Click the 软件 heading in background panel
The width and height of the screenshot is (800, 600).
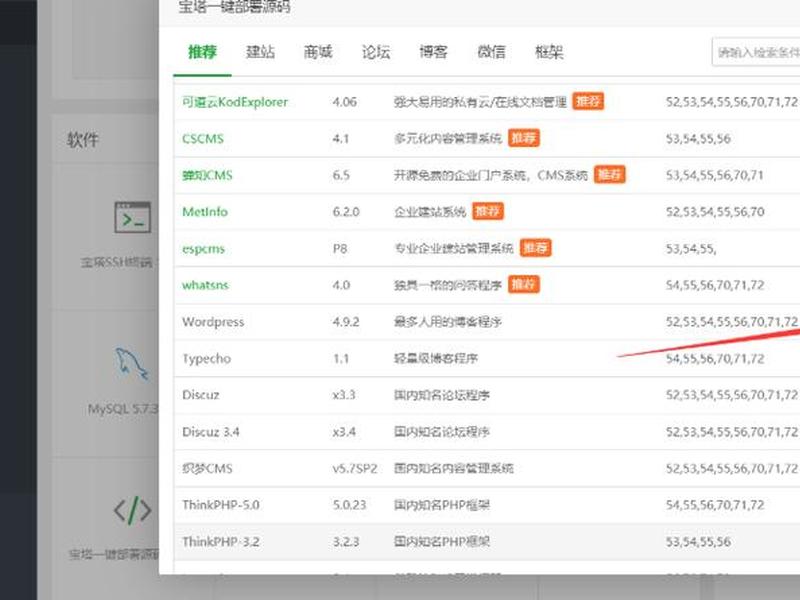pyautogui.click(x=83, y=139)
